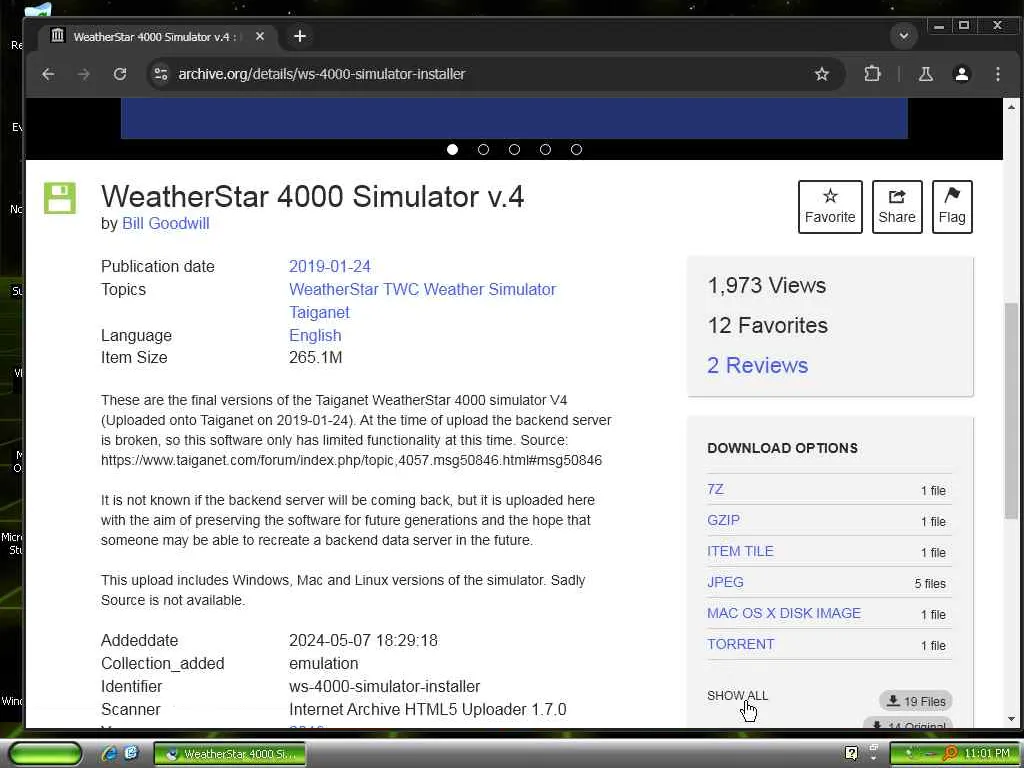
Task: Select the first carousel dot
Action: [x=452, y=150]
